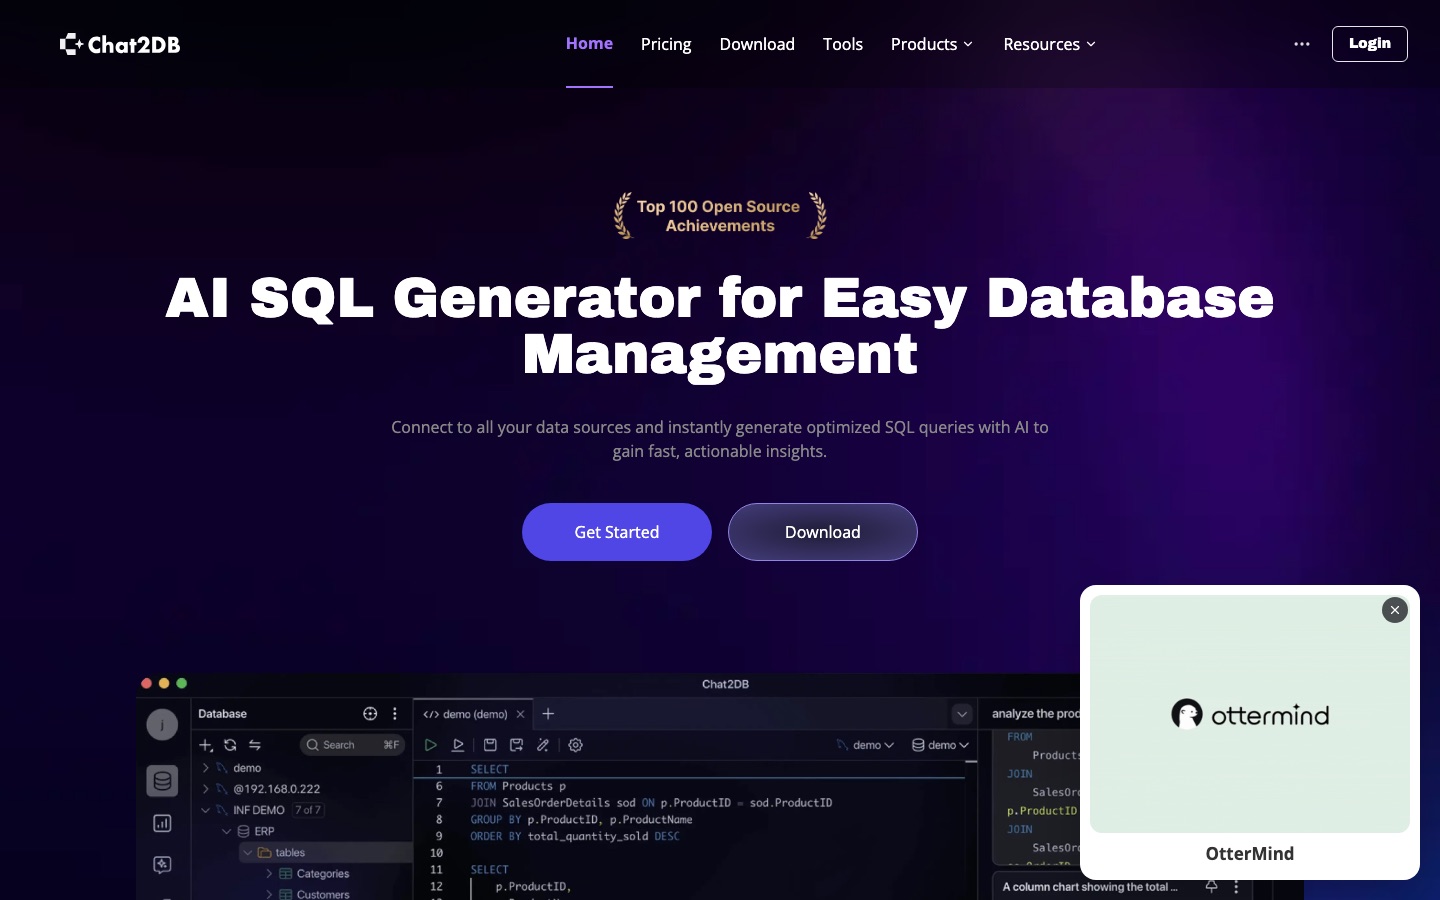Viewport: 1440px width, 900px height.
Task: Click the chevron-down tab list button
Action: [x=962, y=714]
